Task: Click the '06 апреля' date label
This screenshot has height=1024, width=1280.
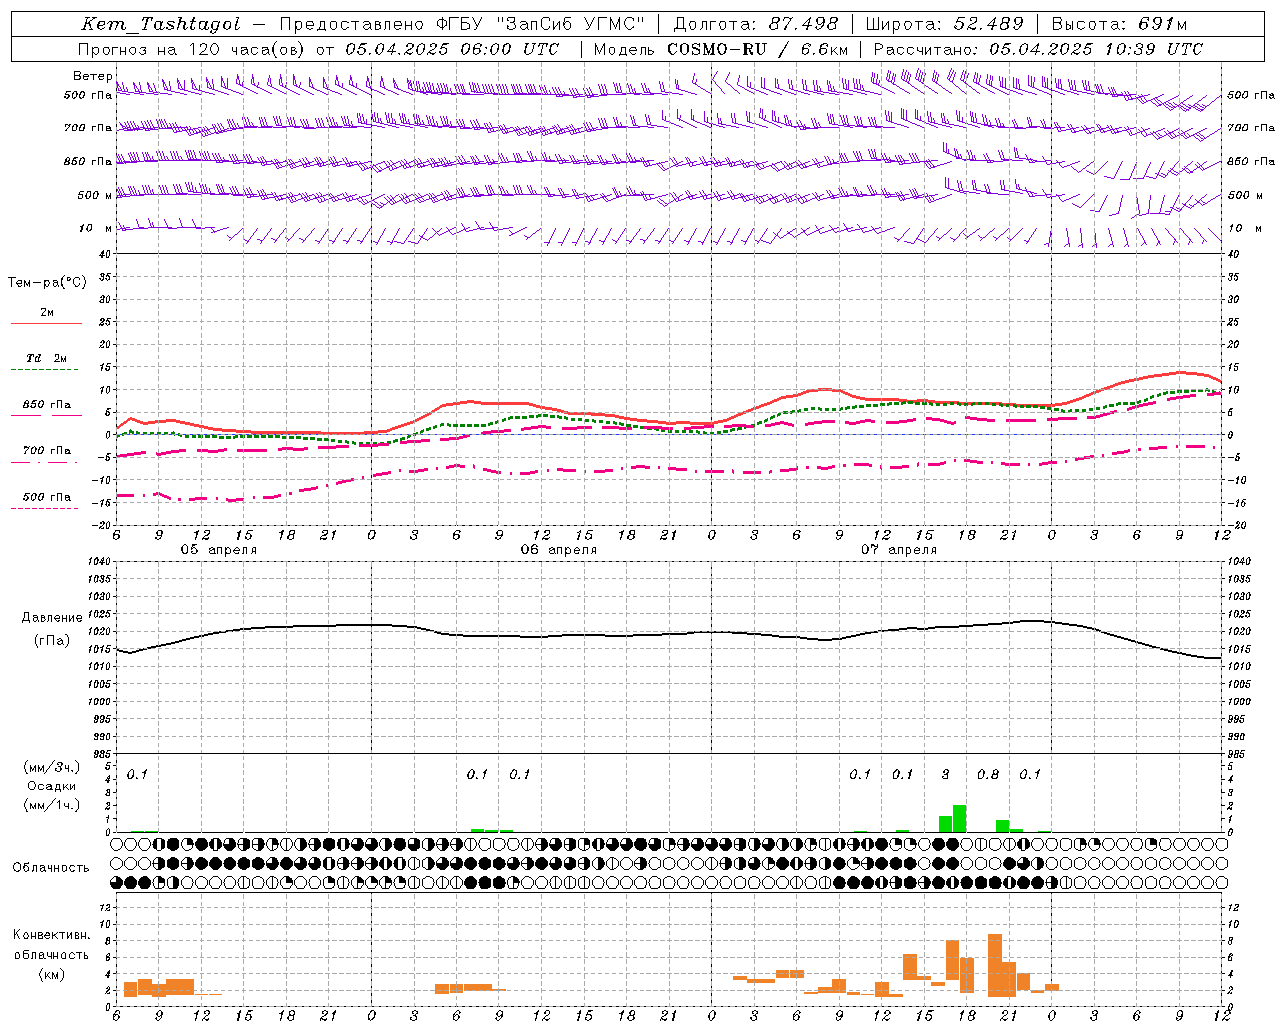Action: click(558, 550)
